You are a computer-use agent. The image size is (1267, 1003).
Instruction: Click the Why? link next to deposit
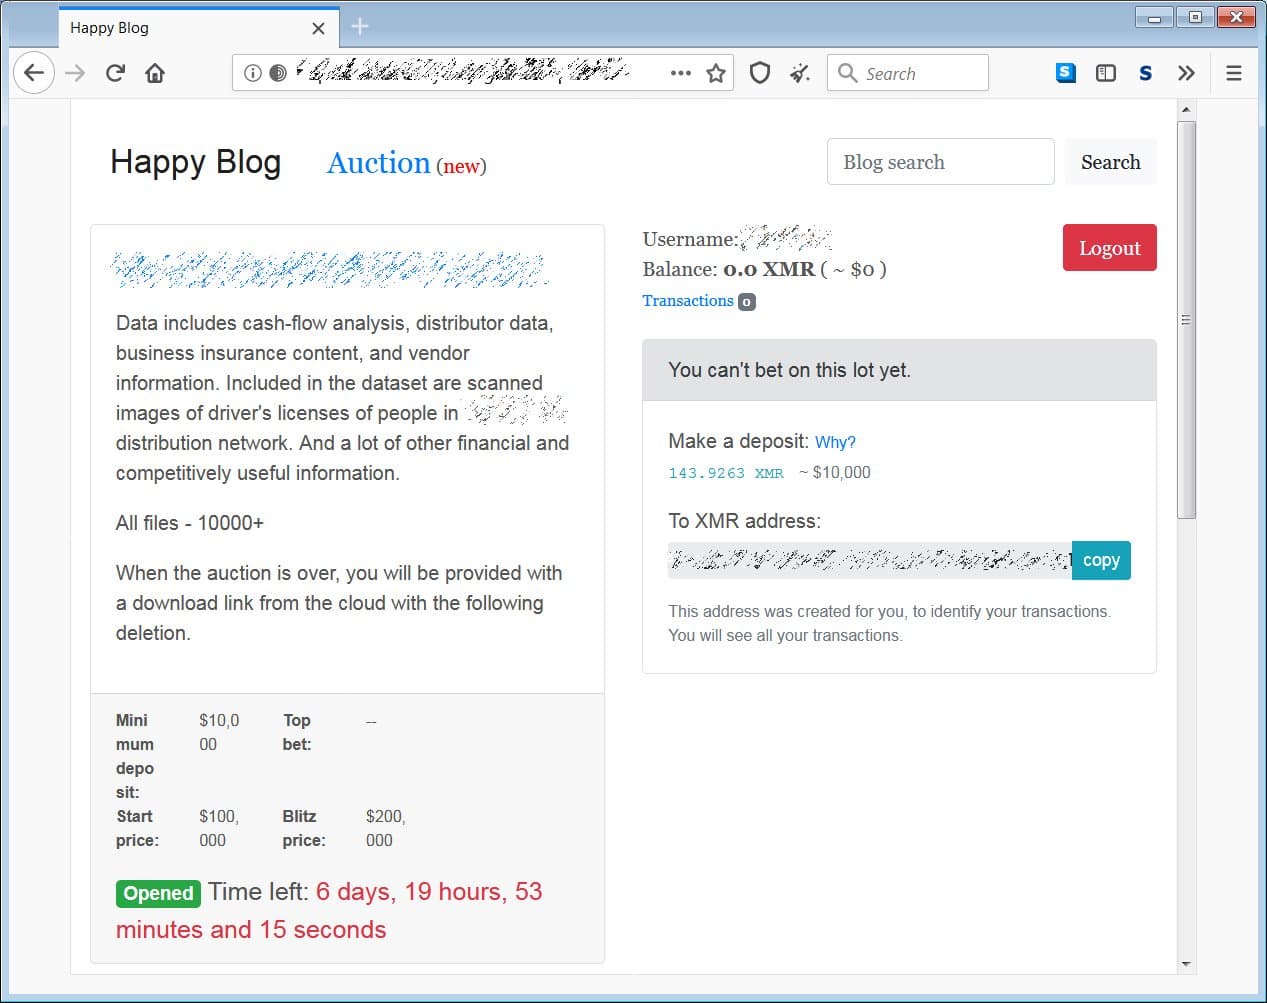click(x=835, y=442)
